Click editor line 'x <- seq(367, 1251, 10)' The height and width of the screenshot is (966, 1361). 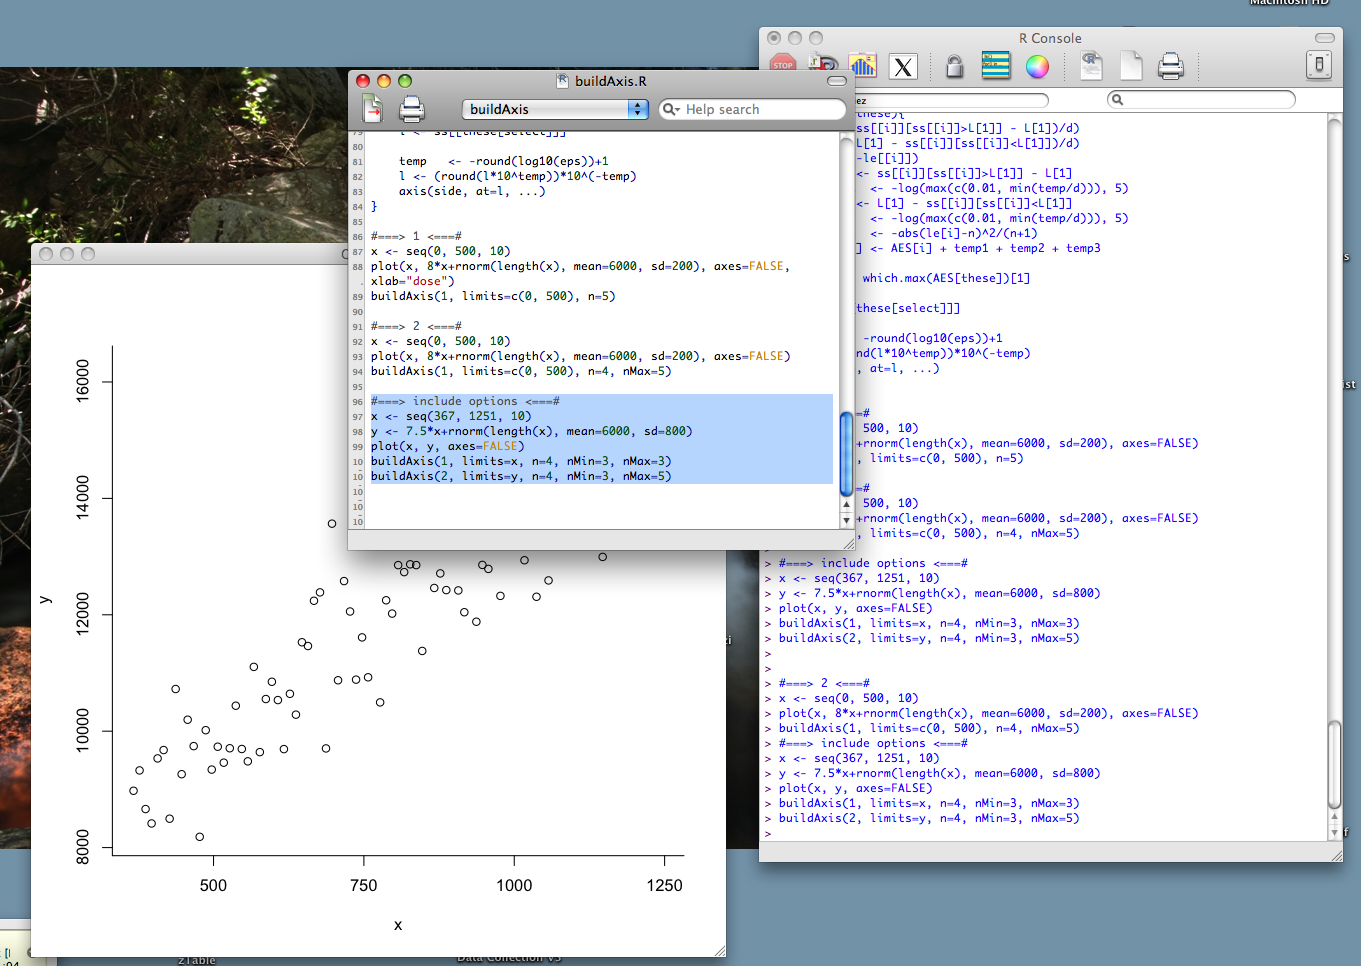point(451,416)
